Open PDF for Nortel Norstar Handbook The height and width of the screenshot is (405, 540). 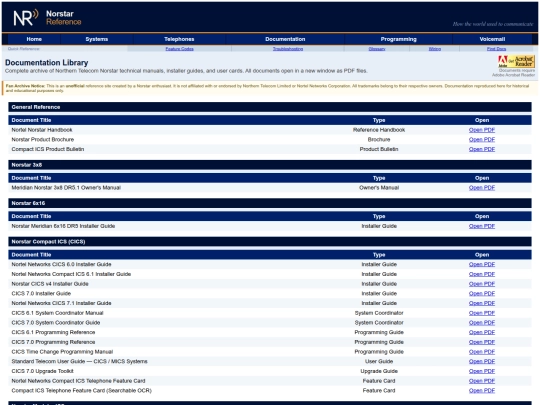482,130
